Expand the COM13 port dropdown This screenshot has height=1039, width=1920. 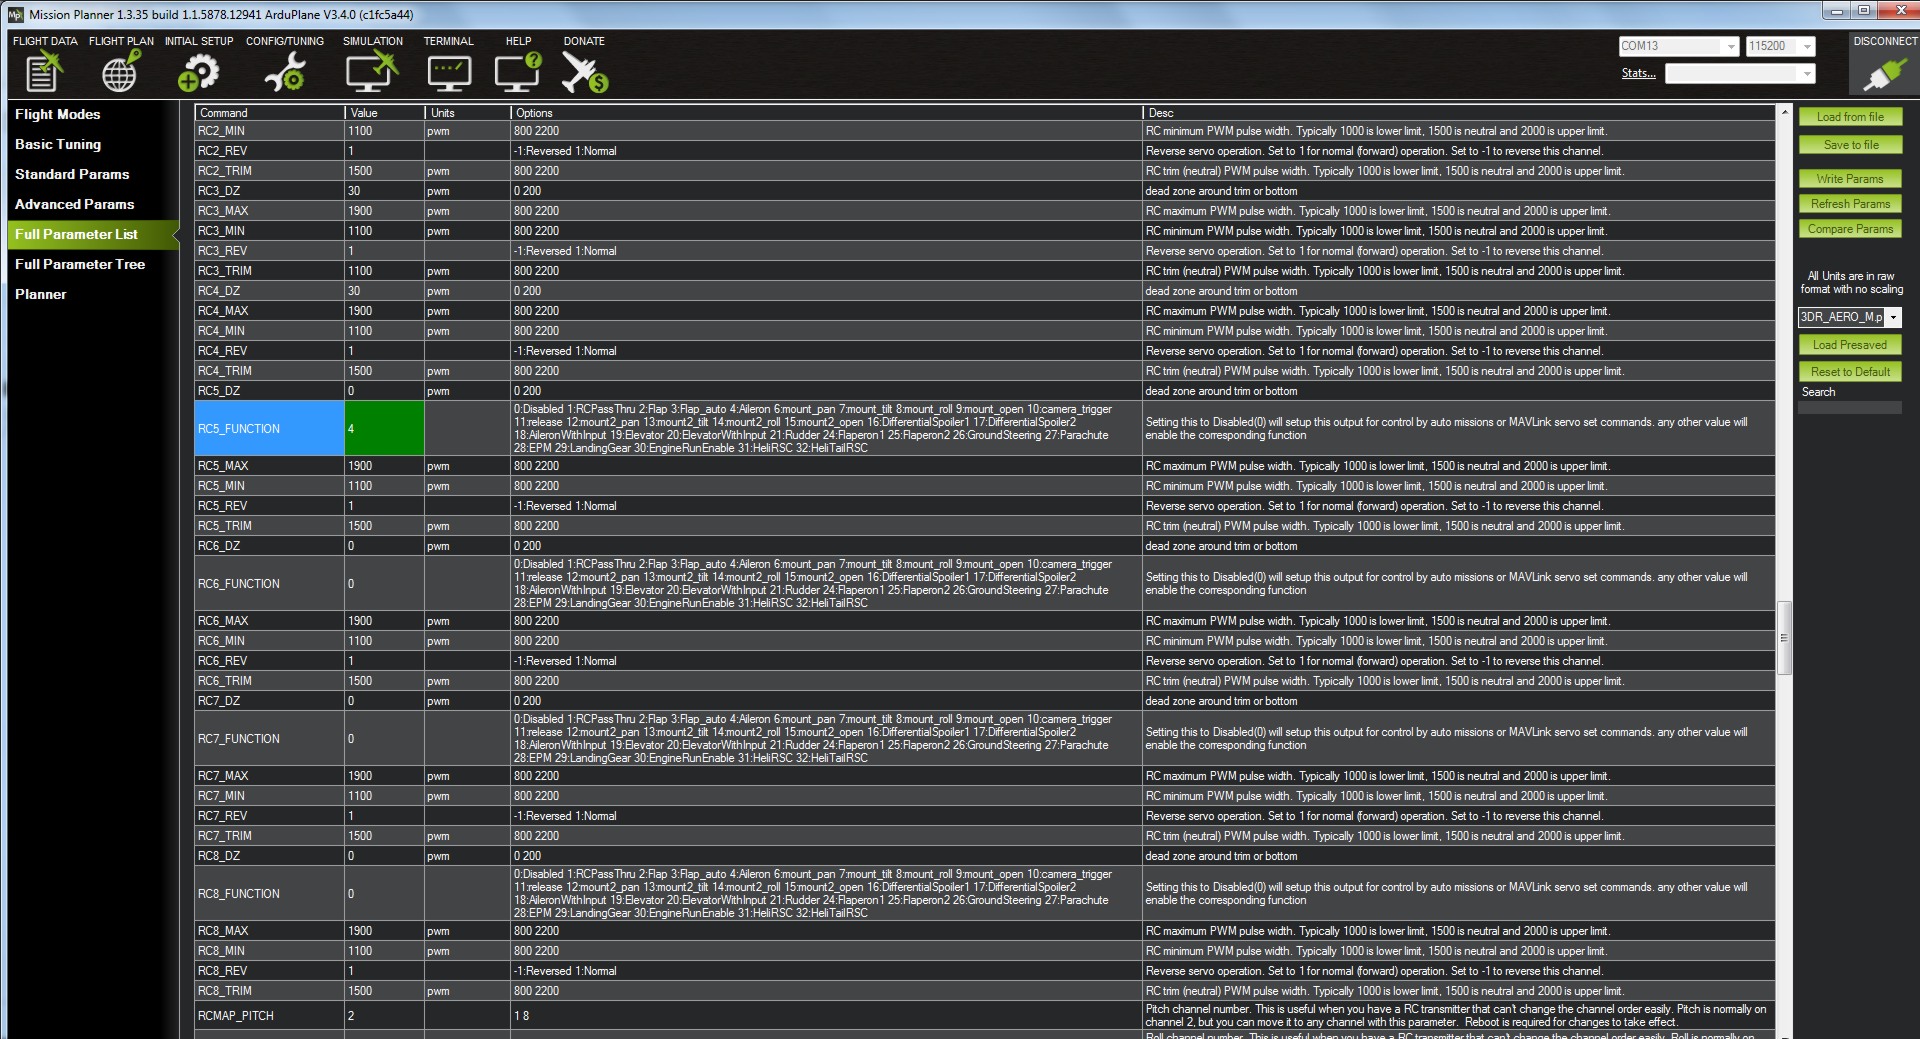[1730, 47]
